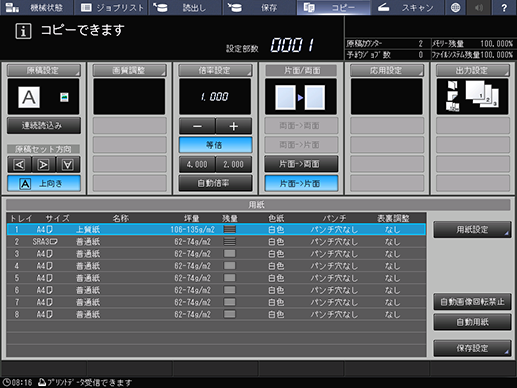Click the 106-135g/m2 weight in tray 1
The image size is (517, 388).
tap(192, 229)
